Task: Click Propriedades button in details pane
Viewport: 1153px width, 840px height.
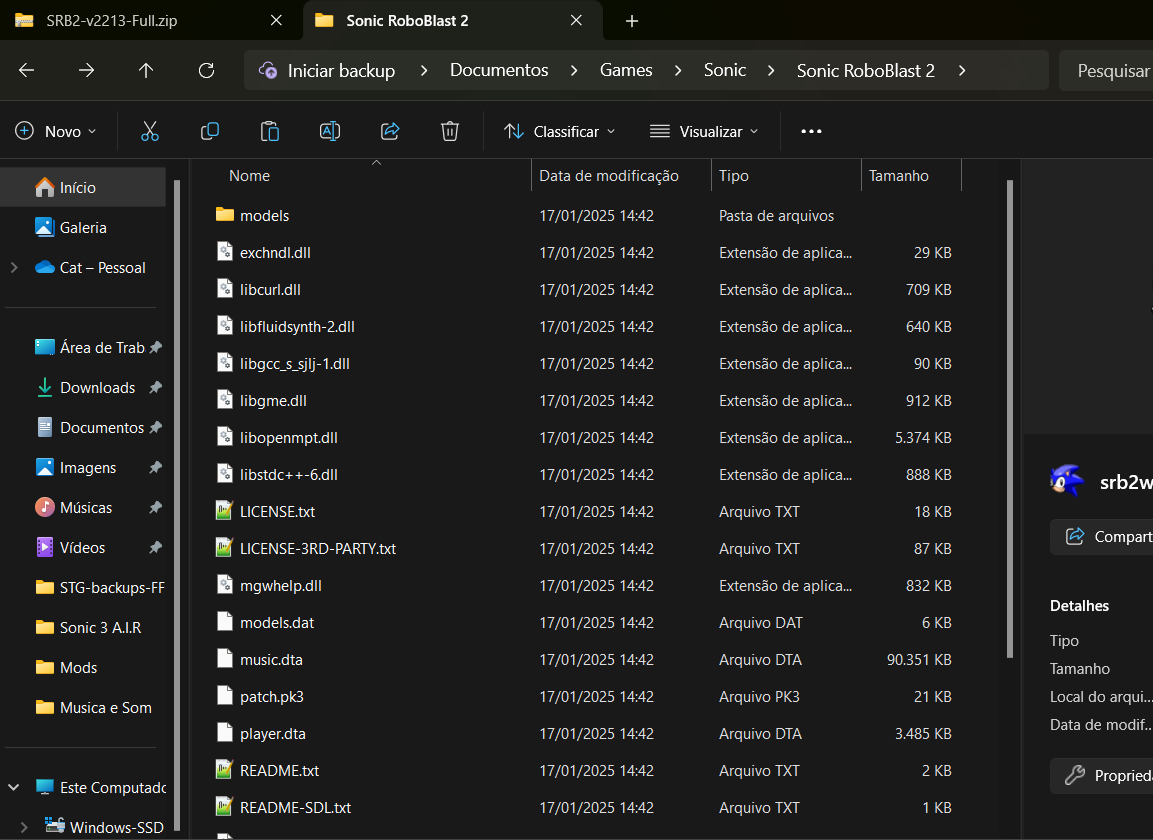Action: (1102, 775)
